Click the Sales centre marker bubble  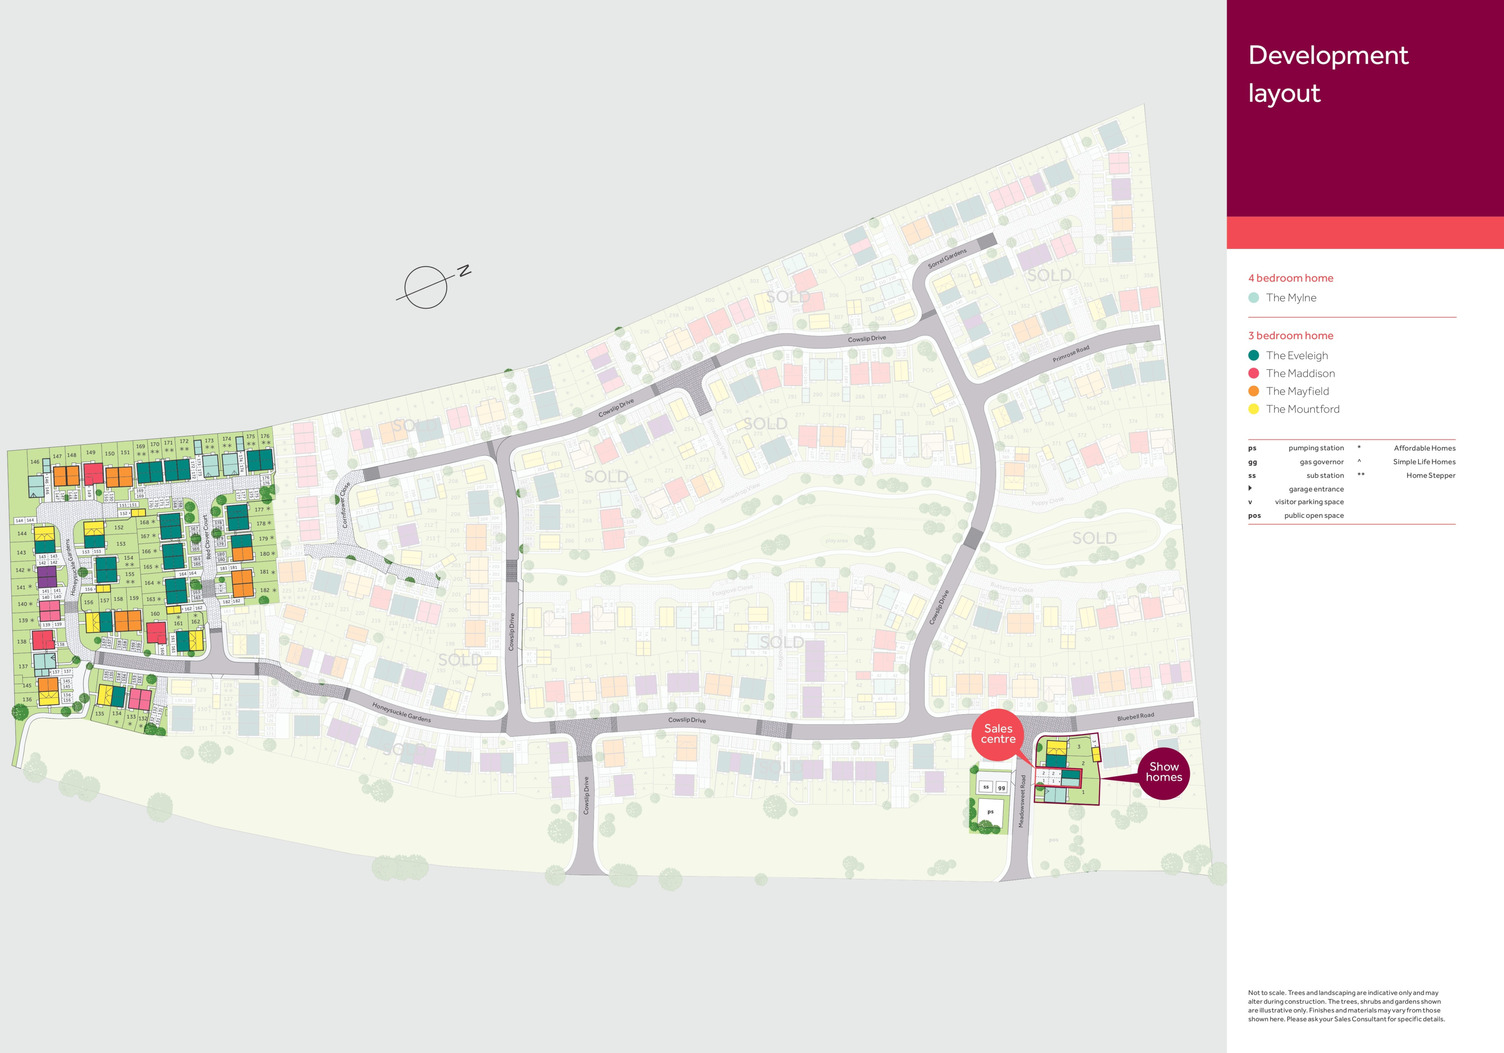[998, 734]
